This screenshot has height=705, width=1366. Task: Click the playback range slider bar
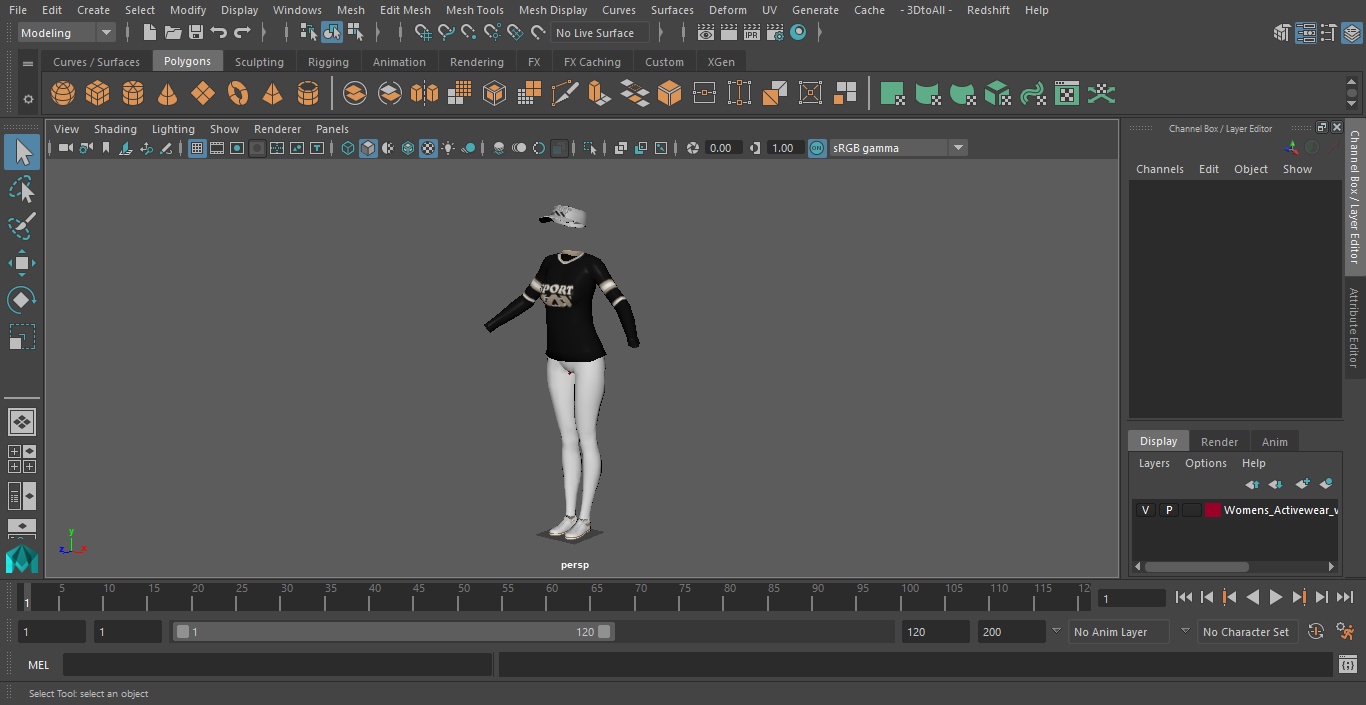tap(393, 632)
